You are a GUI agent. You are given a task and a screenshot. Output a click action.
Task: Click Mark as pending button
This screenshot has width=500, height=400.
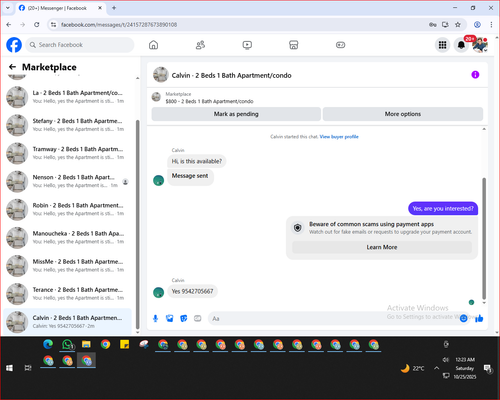236,114
